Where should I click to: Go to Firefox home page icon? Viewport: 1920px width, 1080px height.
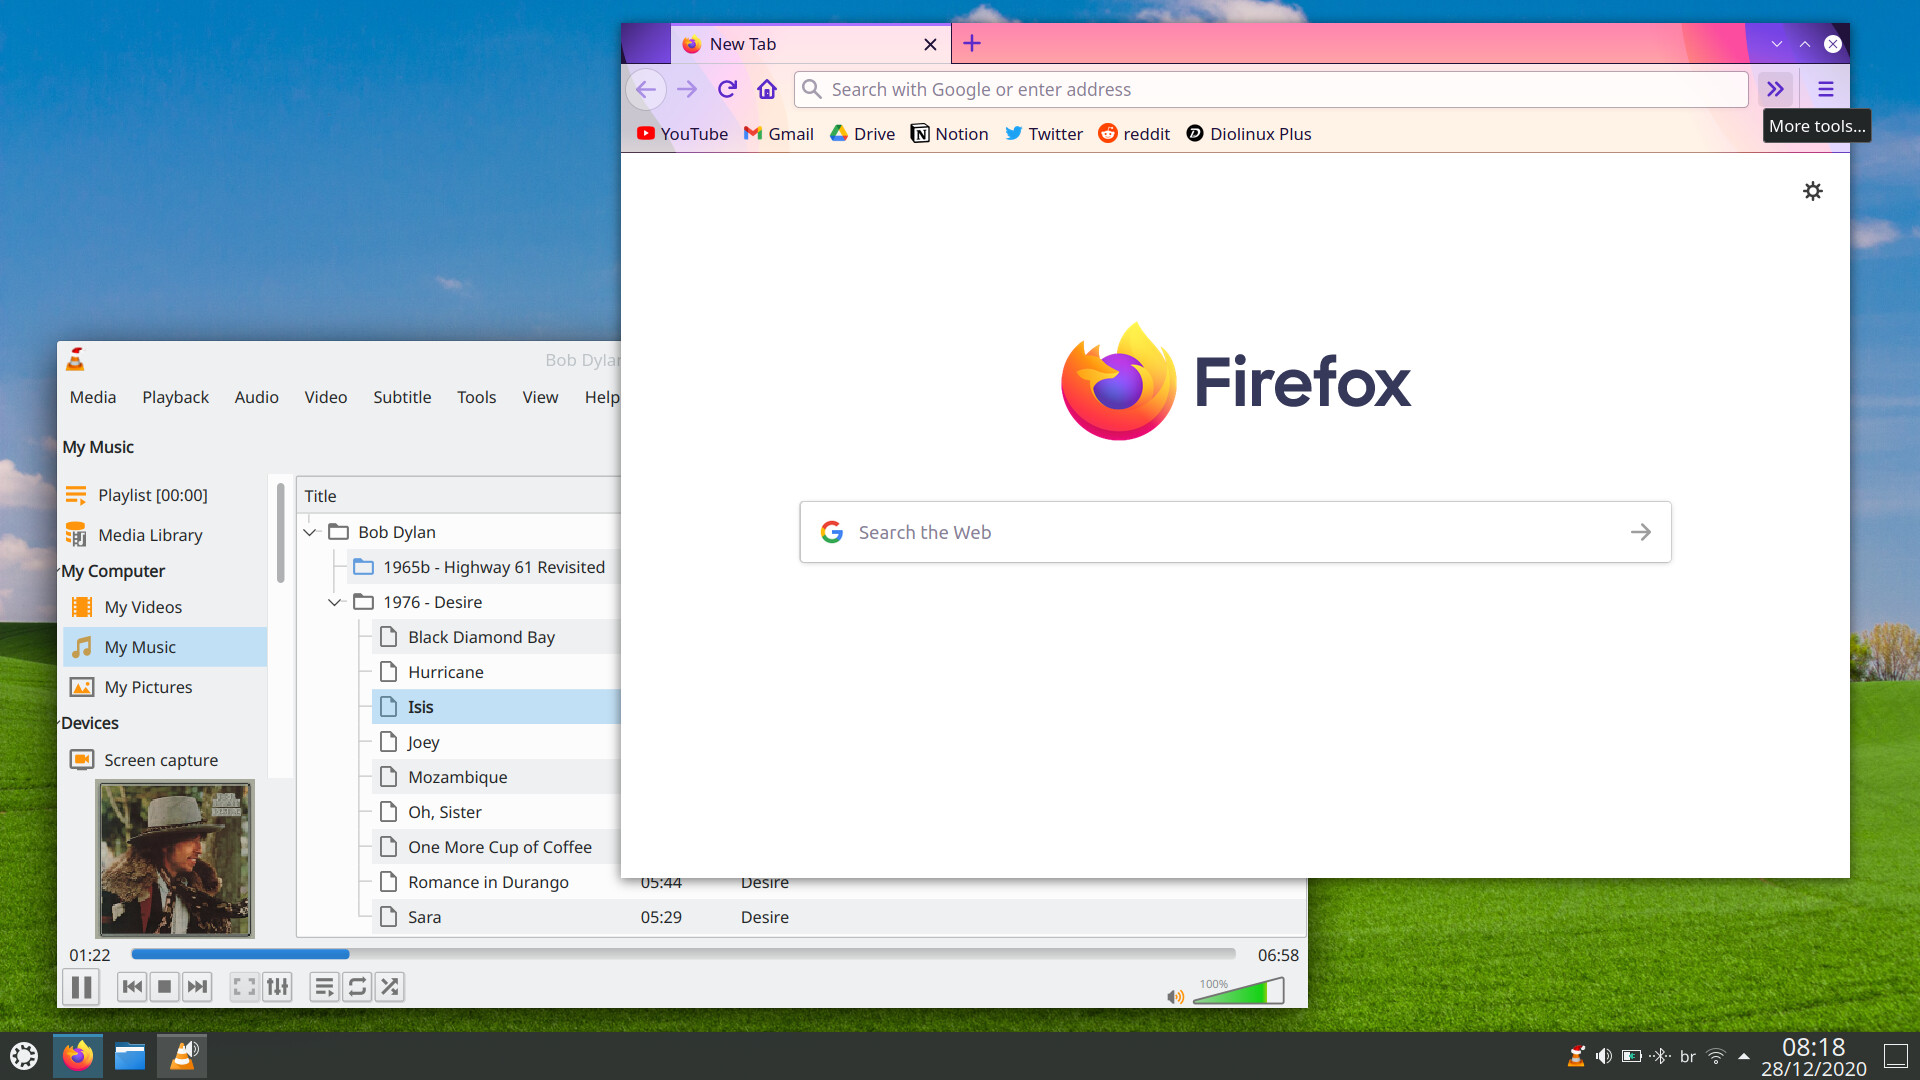point(767,89)
